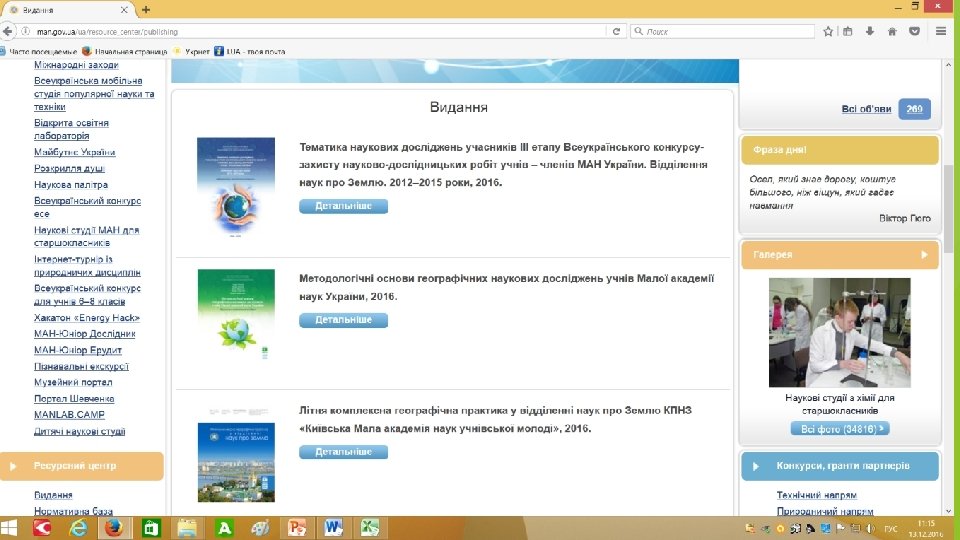Open the Pocket icon in toolbar
The width and height of the screenshot is (960, 540).
pos(914,31)
